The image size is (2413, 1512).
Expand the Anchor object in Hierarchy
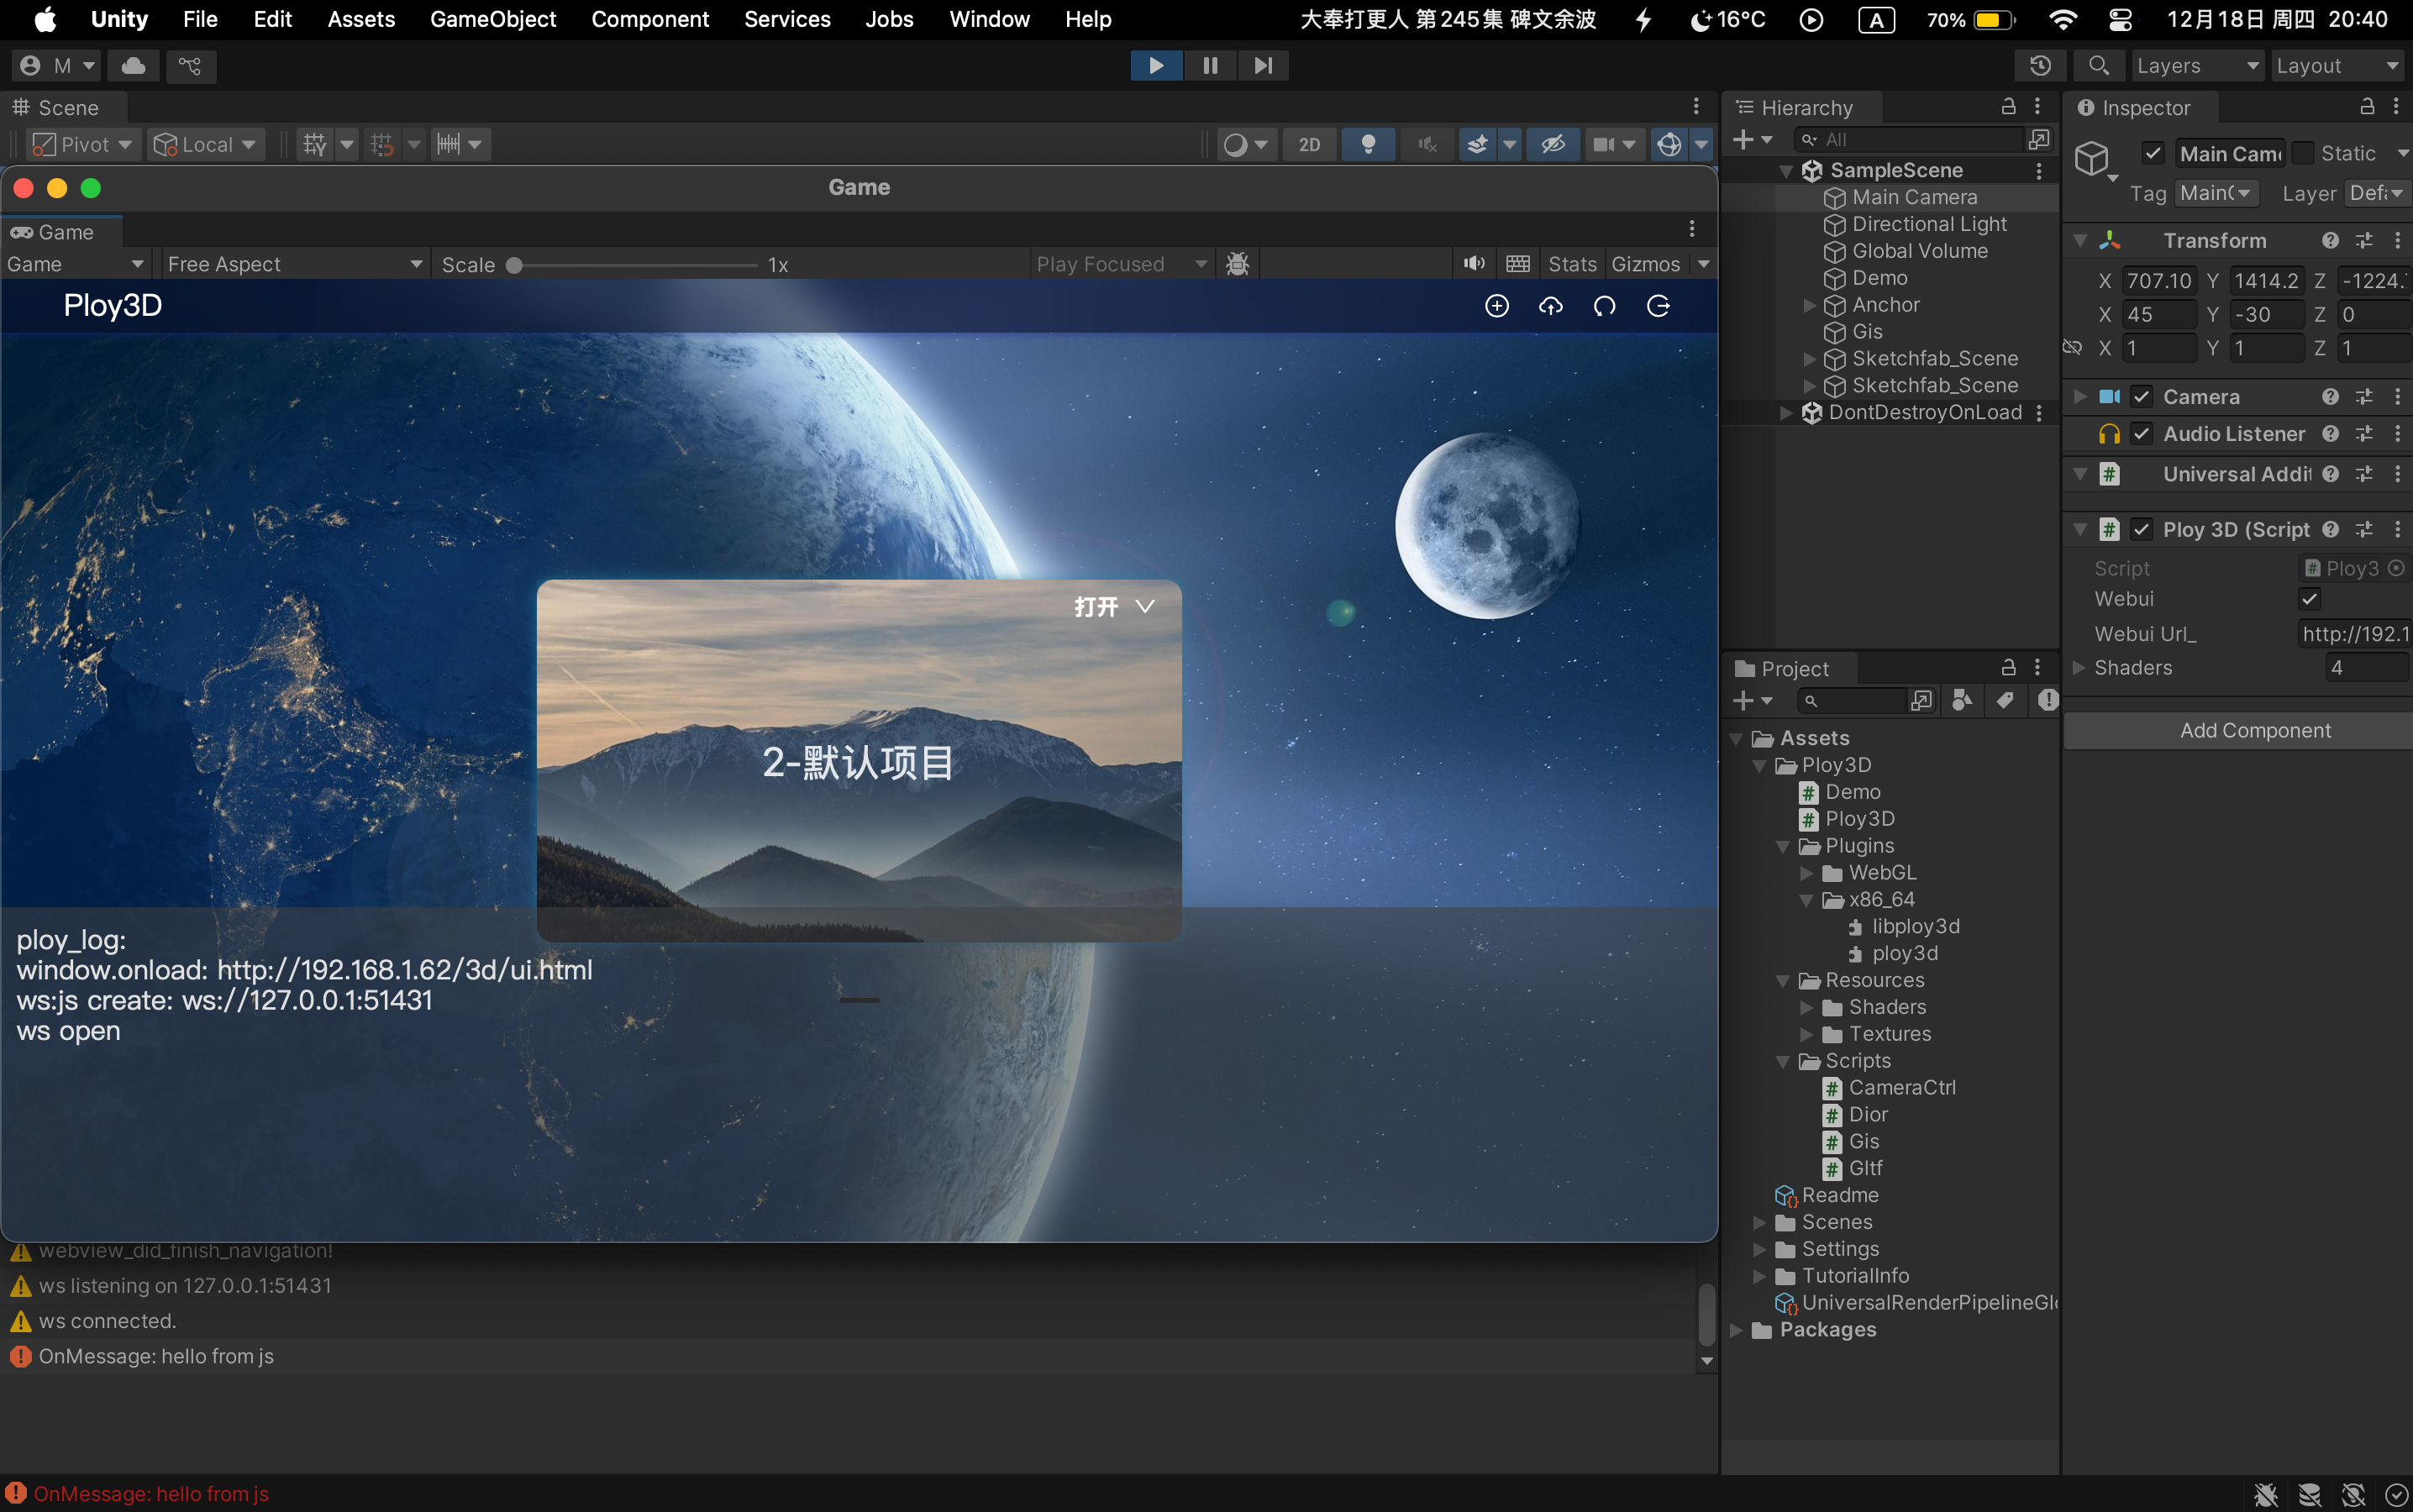pyautogui.click(x=1809, y=305)
